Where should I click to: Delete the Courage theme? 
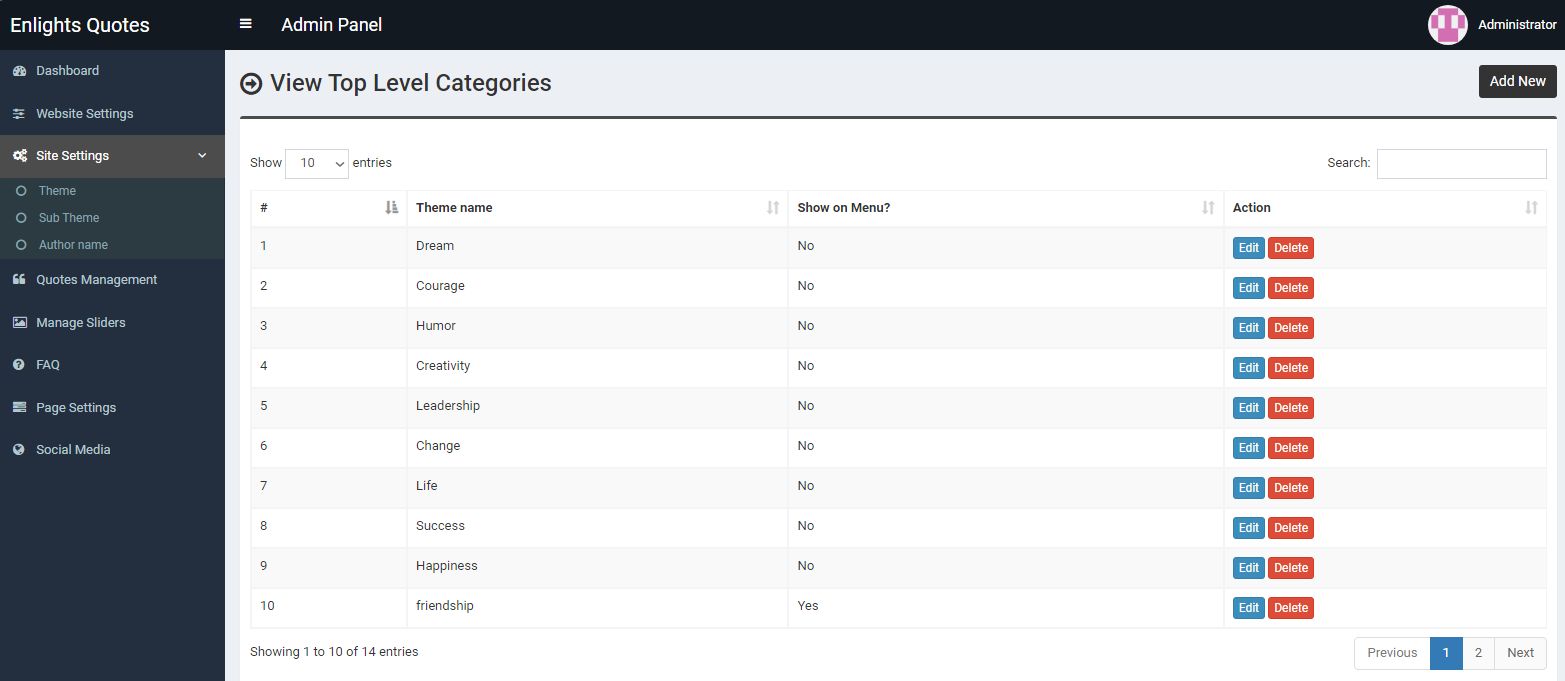click(x=1291, y=288)
